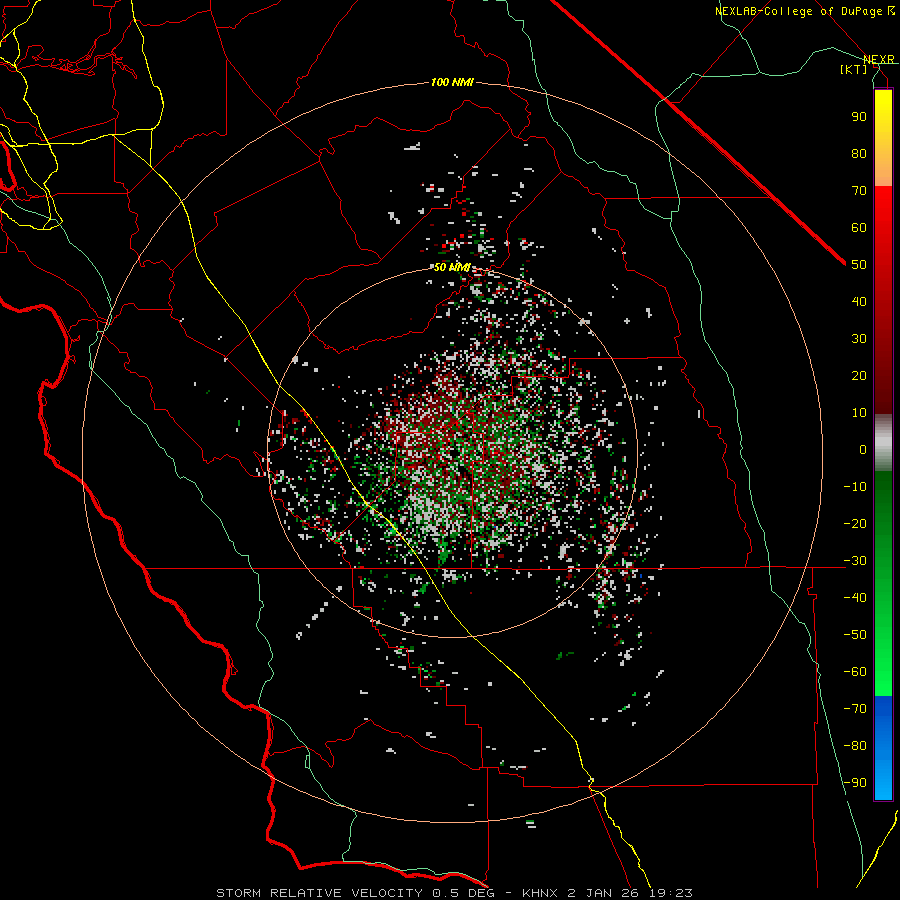900x900 pixels.
Task: Click the -20 knot colorbar label
Action: pos(855,523)
